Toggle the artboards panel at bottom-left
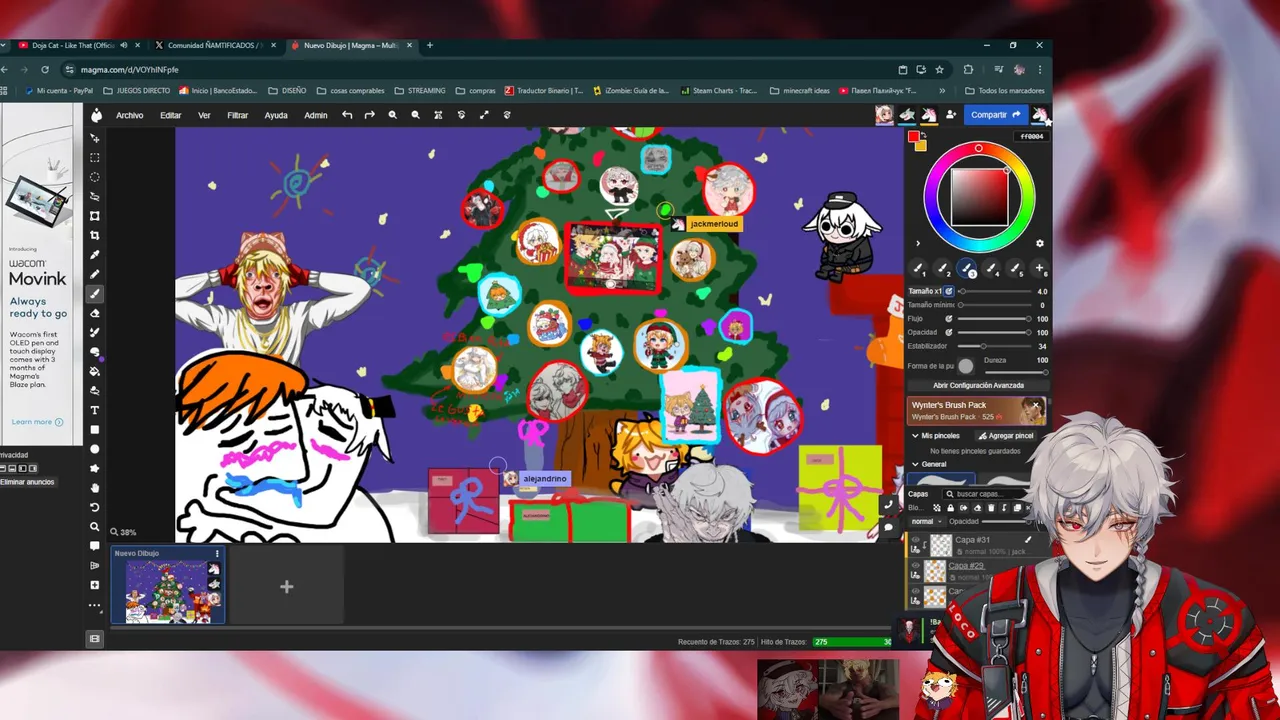 click(95, 638)
